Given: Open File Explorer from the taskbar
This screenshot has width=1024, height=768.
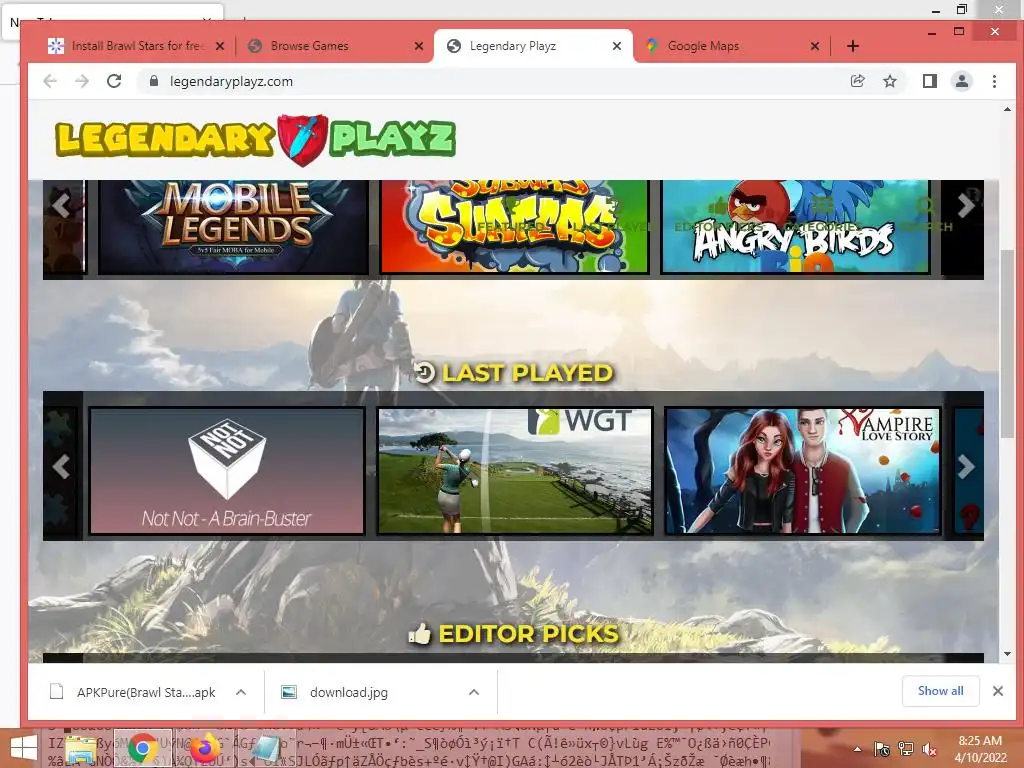Looking at the screenshot, I should (x=81, y=749).
